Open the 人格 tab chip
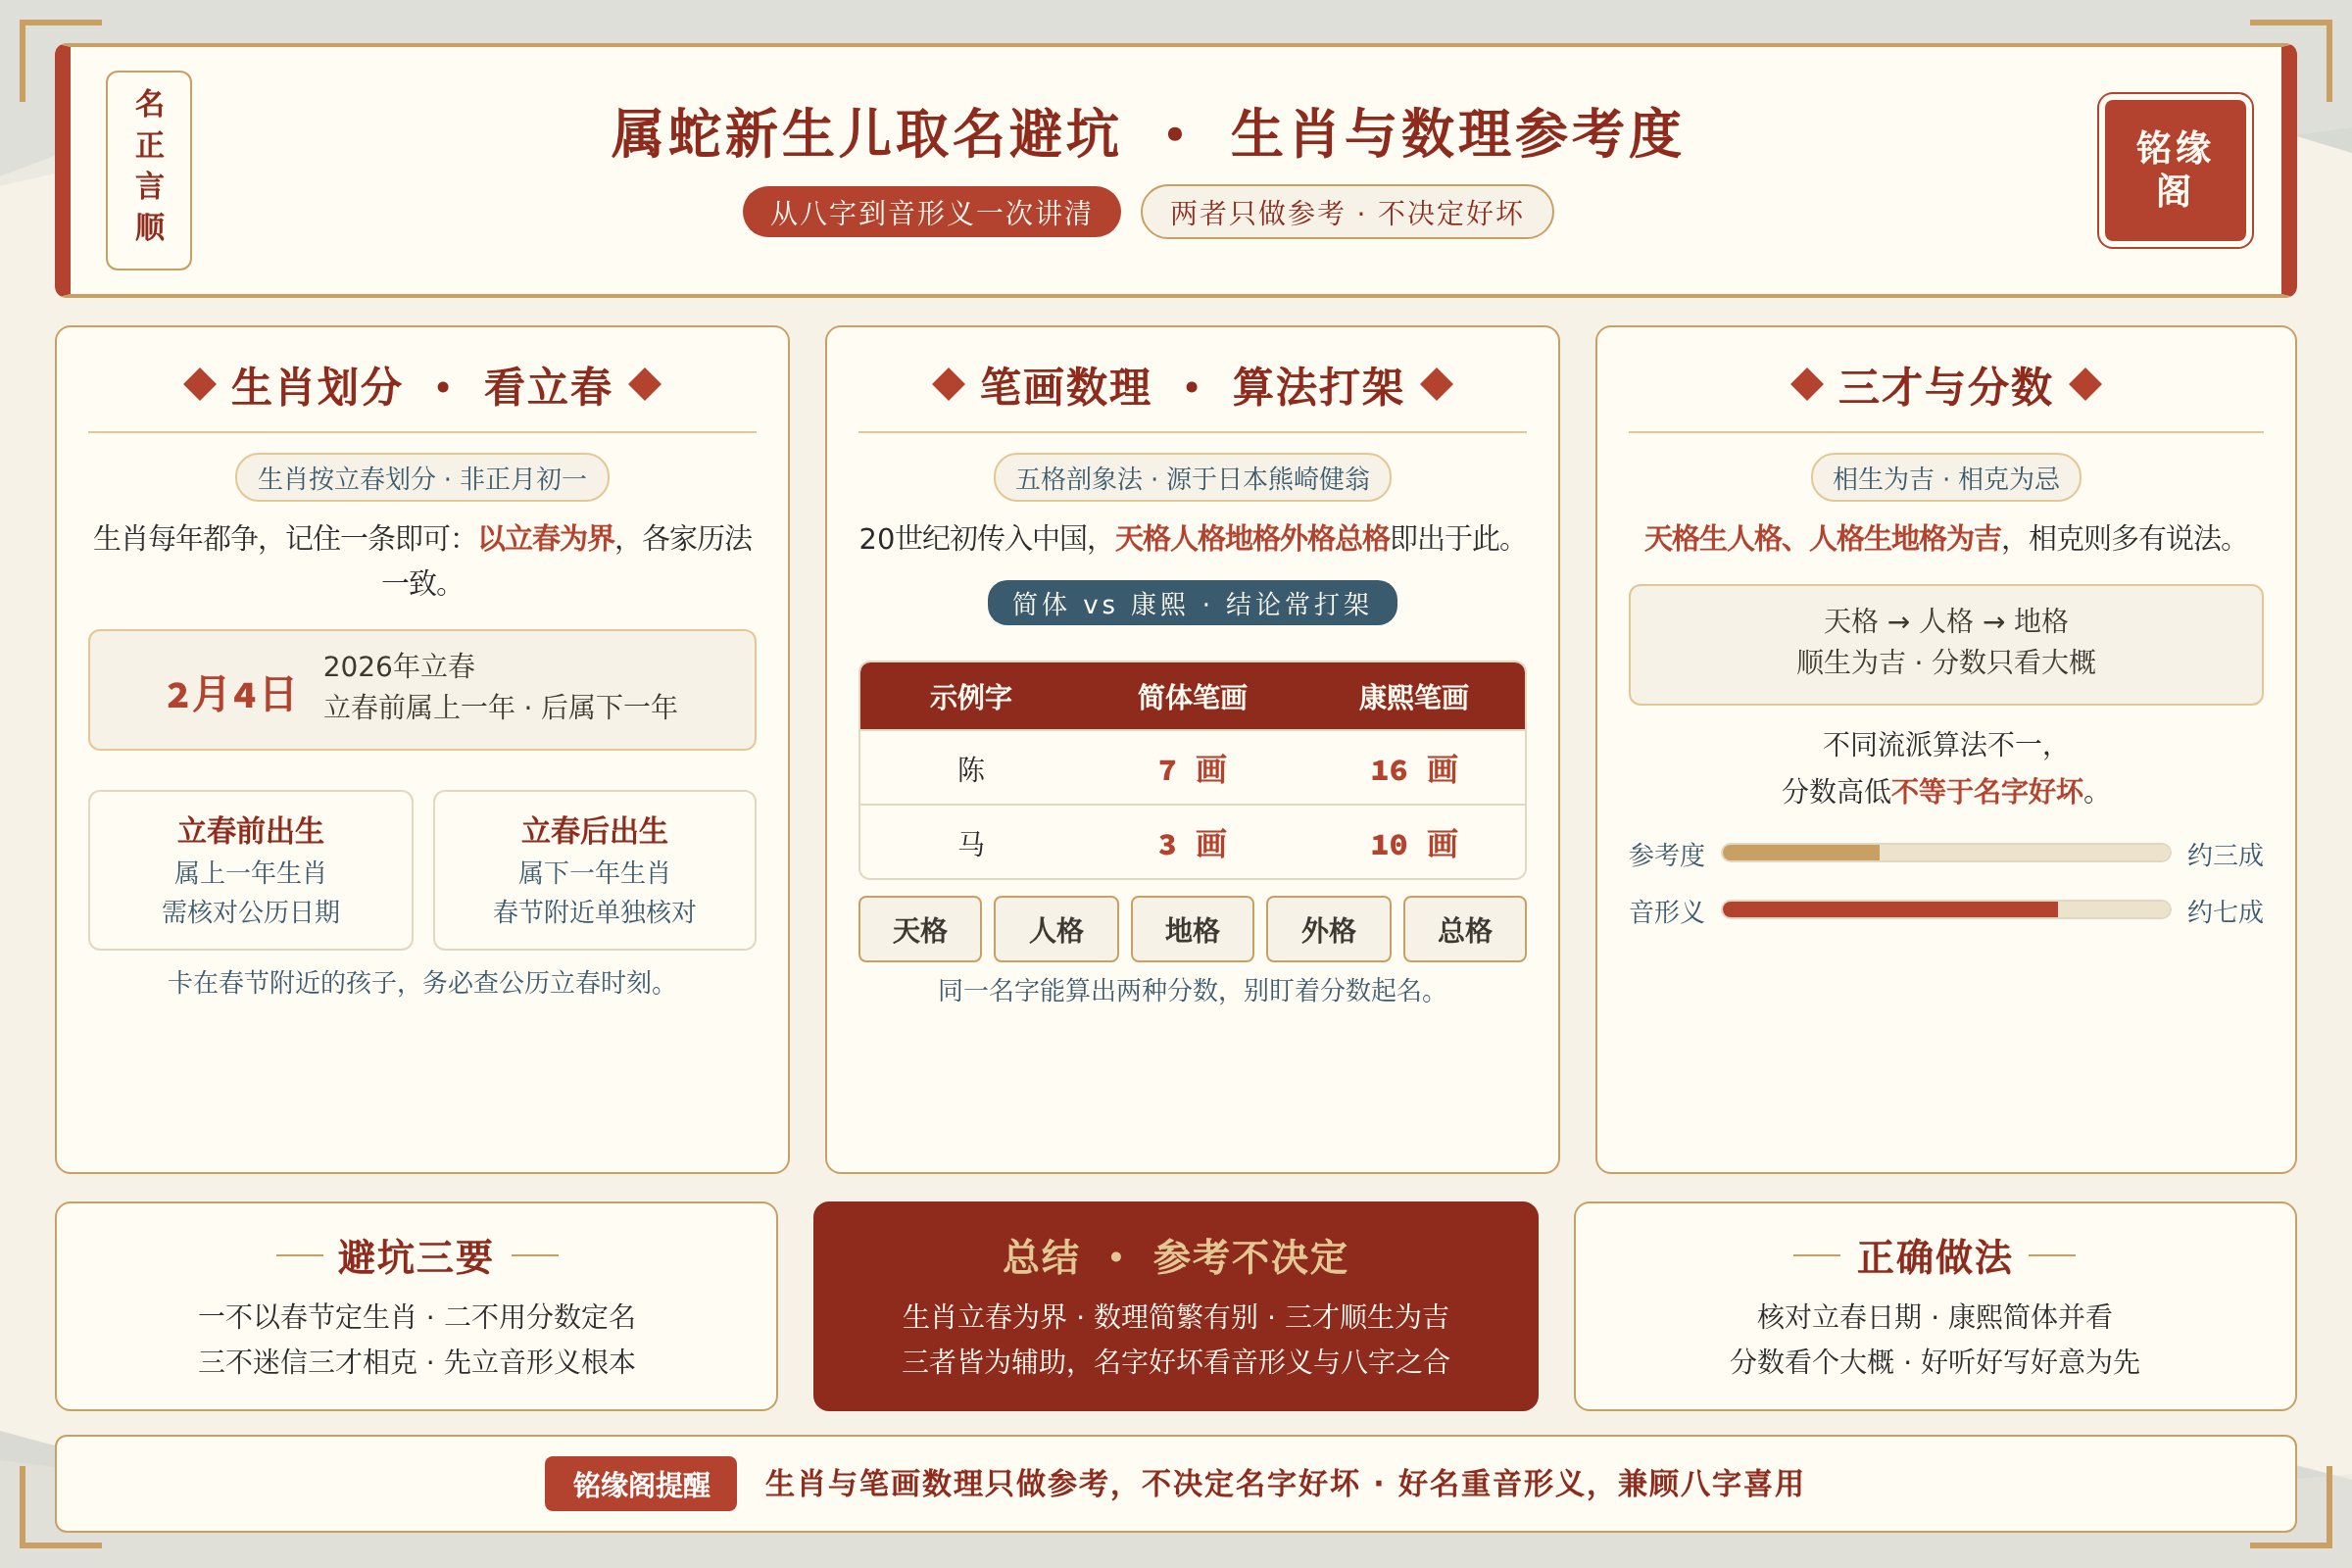This screenshot has height=1568, width=2352. point(1056,930)
